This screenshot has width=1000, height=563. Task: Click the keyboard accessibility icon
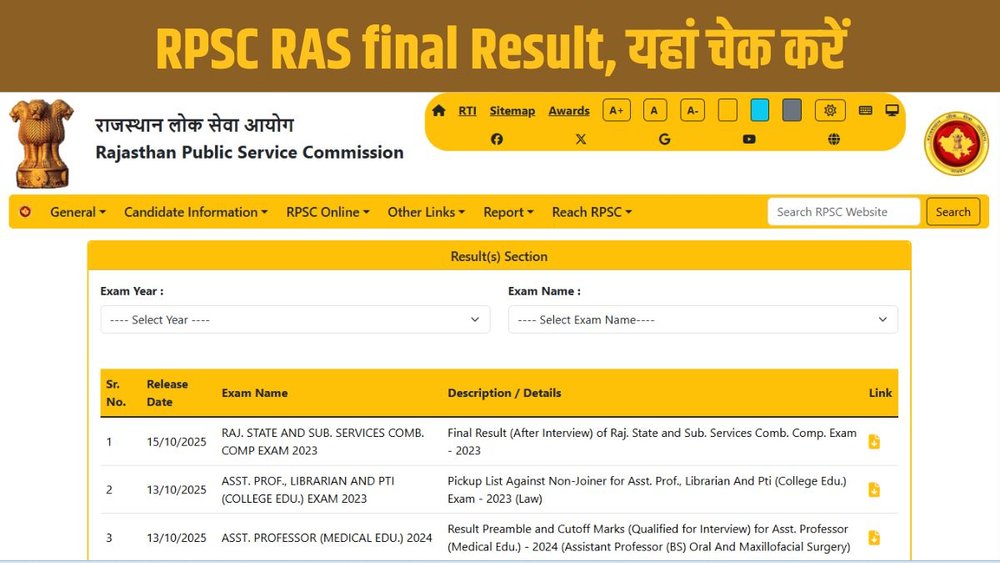(865, 111)
